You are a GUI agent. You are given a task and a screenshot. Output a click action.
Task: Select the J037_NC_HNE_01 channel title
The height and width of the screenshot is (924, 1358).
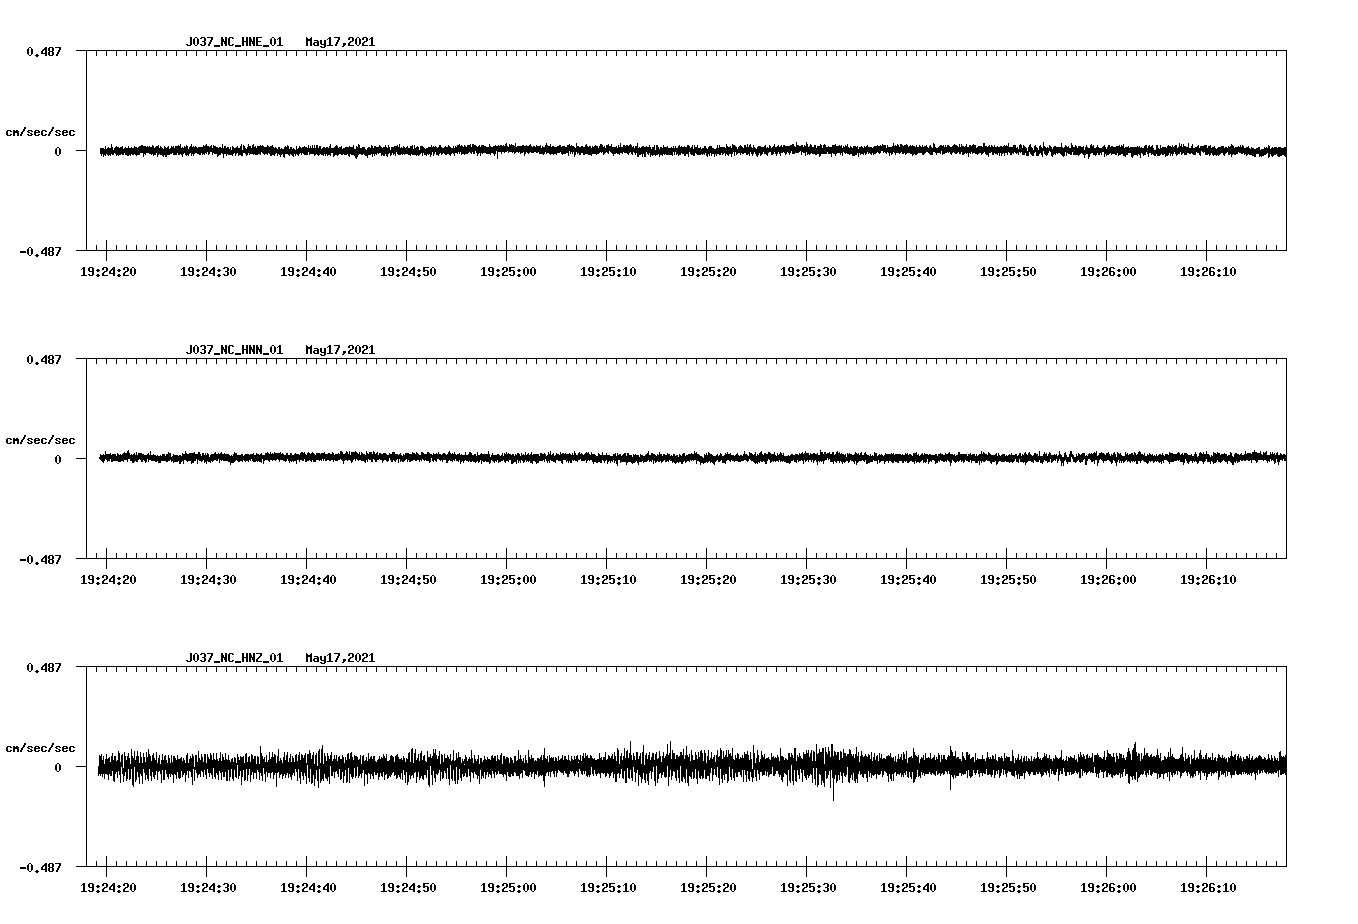click(233, 42)
